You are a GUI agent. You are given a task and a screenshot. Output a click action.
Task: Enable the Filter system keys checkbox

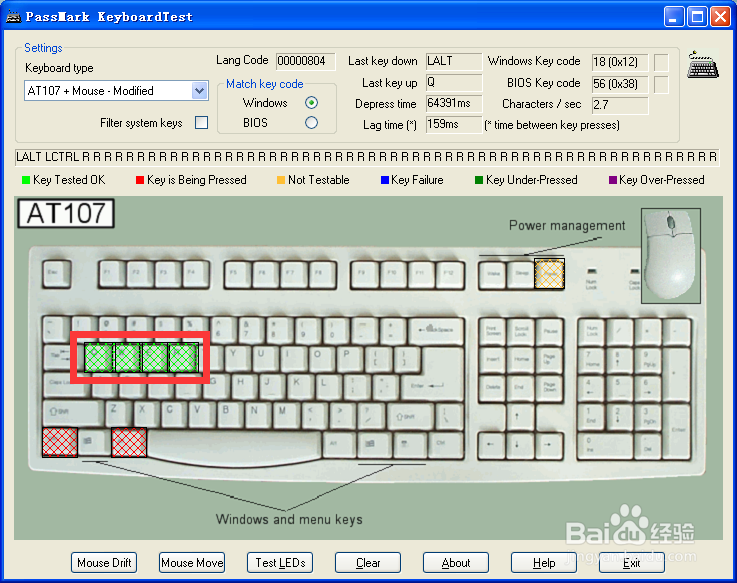click(x=202, y=123)
